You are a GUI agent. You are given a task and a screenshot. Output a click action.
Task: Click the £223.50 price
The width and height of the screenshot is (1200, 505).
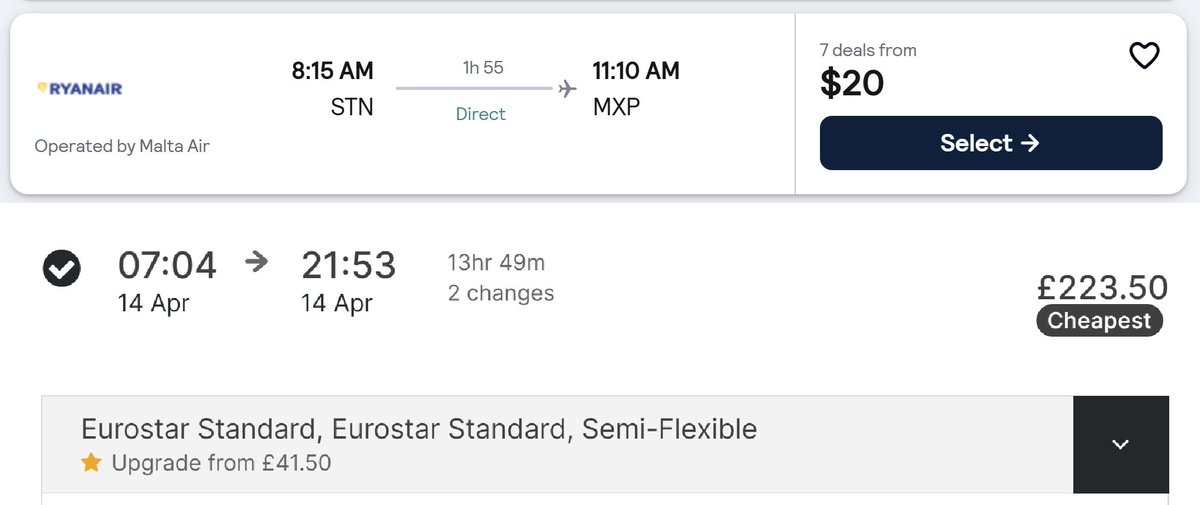[x=1102, y=288]
